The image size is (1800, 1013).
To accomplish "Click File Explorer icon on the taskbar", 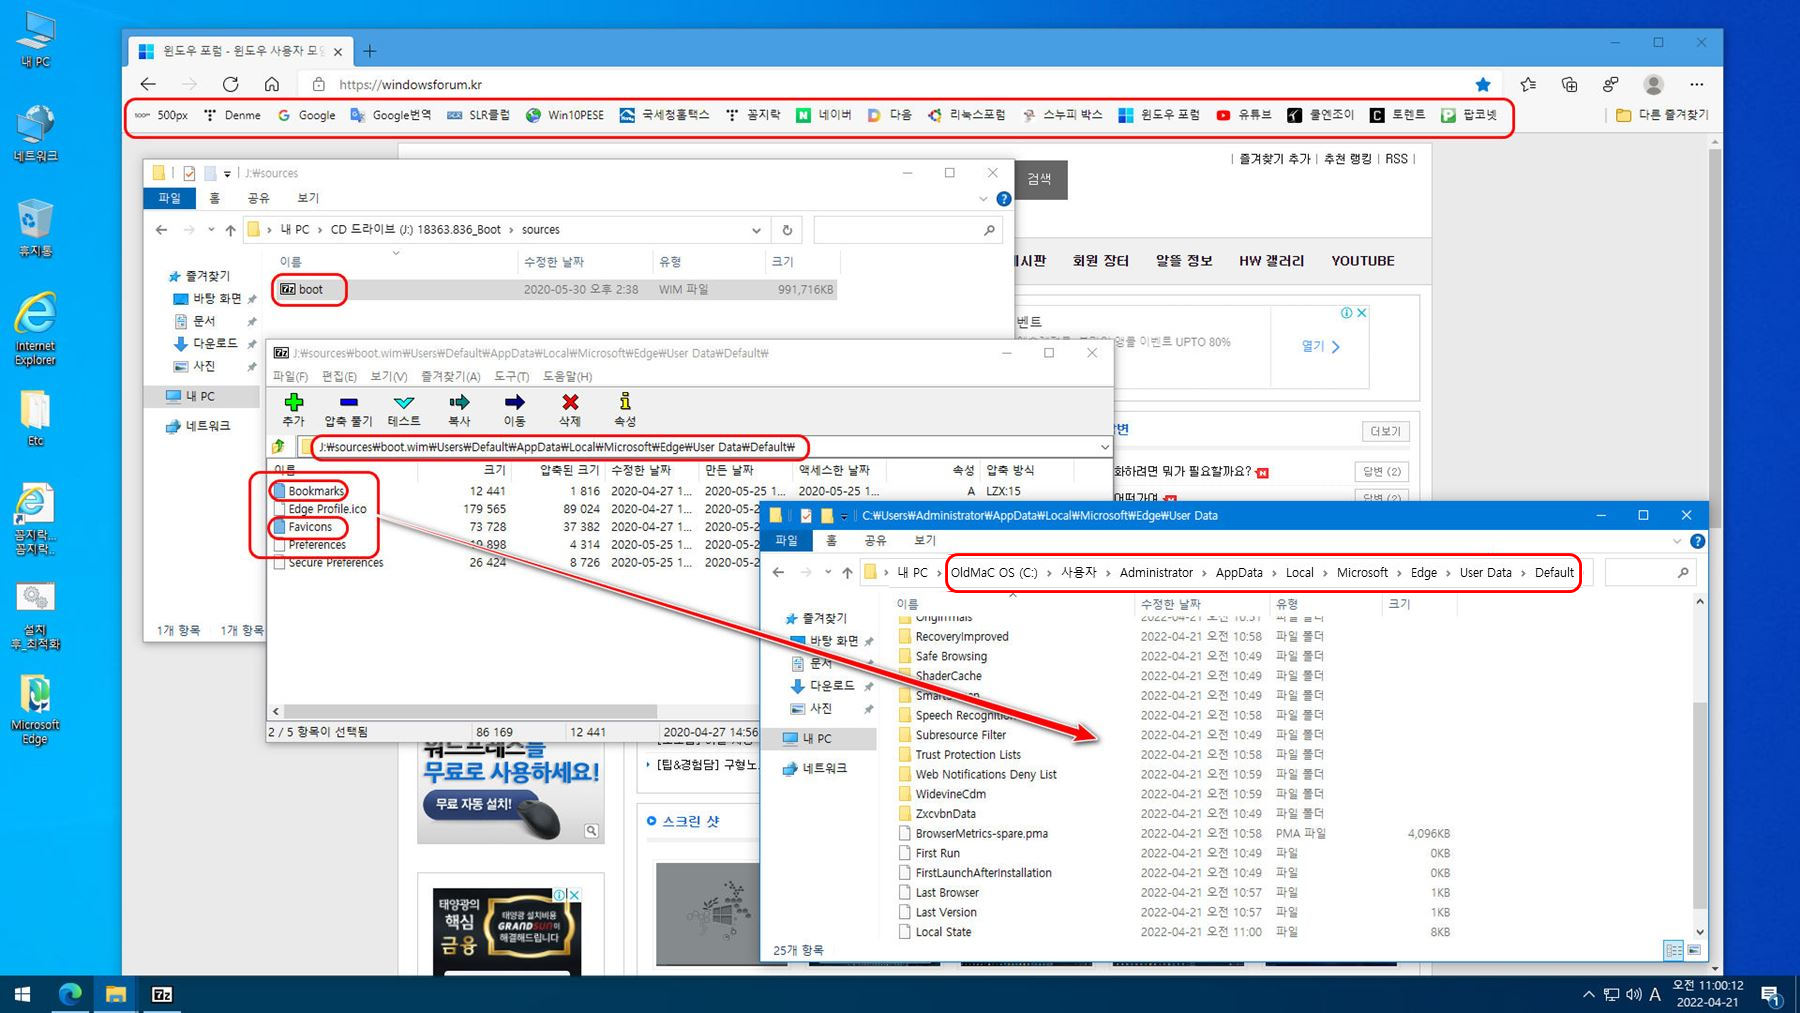I will tap(116, 994).
